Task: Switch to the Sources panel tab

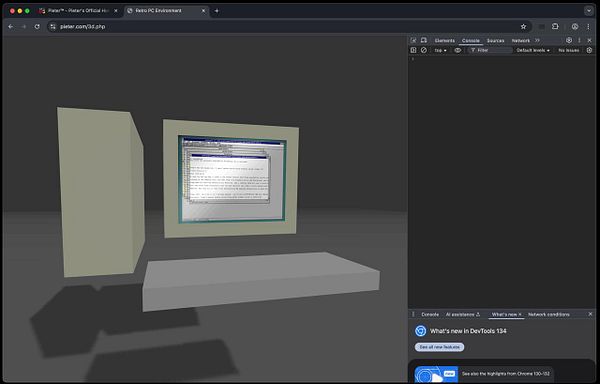Action: pyautogui.click(x=496, y=40)
